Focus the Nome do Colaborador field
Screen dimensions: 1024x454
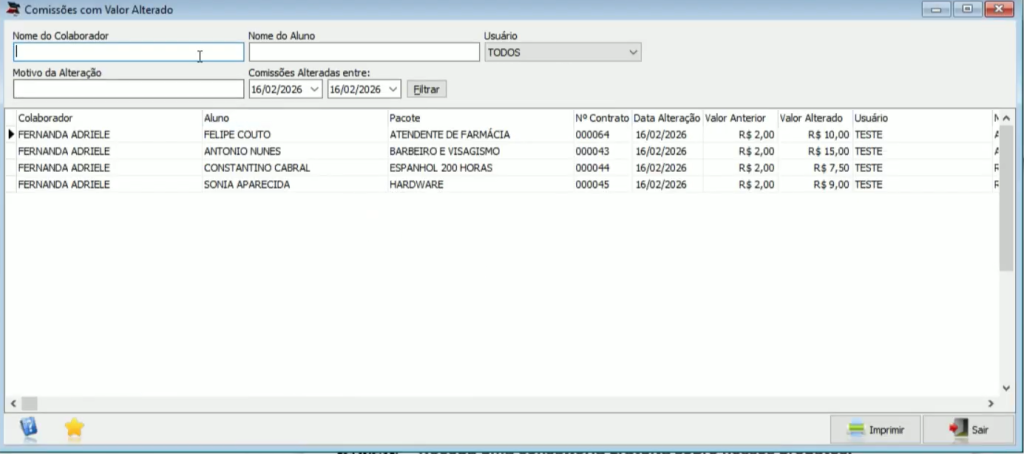click(128, 52)
